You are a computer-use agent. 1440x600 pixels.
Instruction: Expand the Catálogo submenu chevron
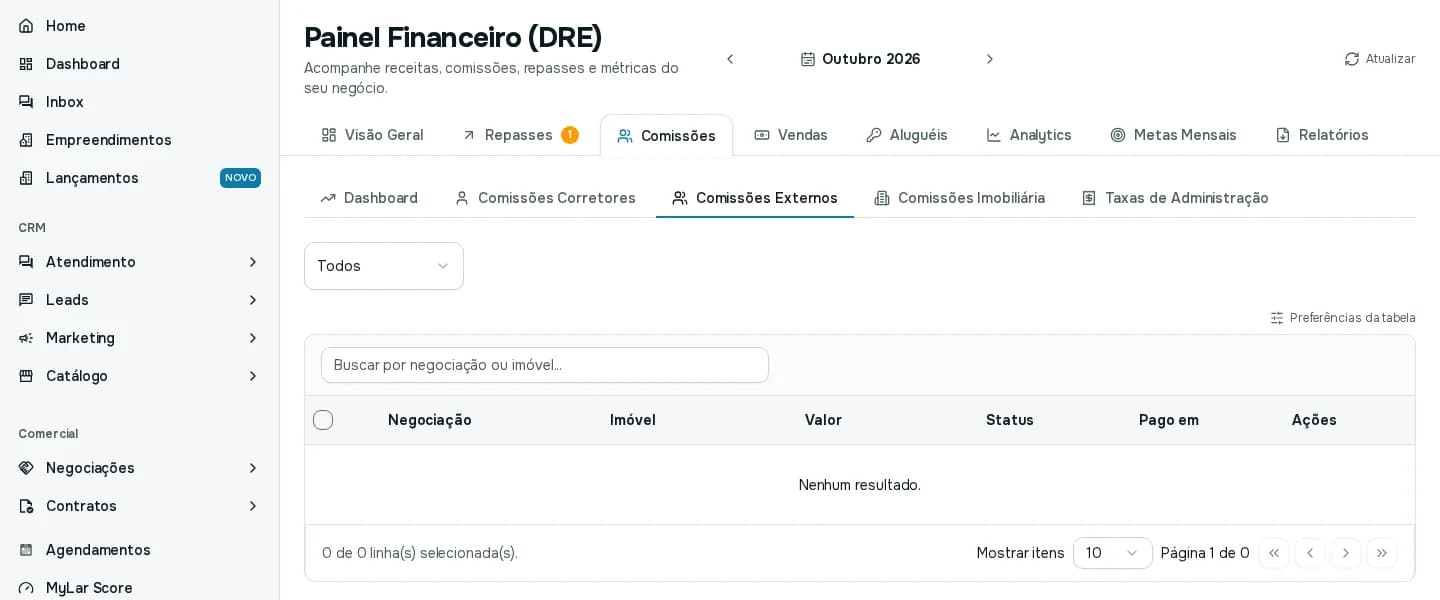253,376
